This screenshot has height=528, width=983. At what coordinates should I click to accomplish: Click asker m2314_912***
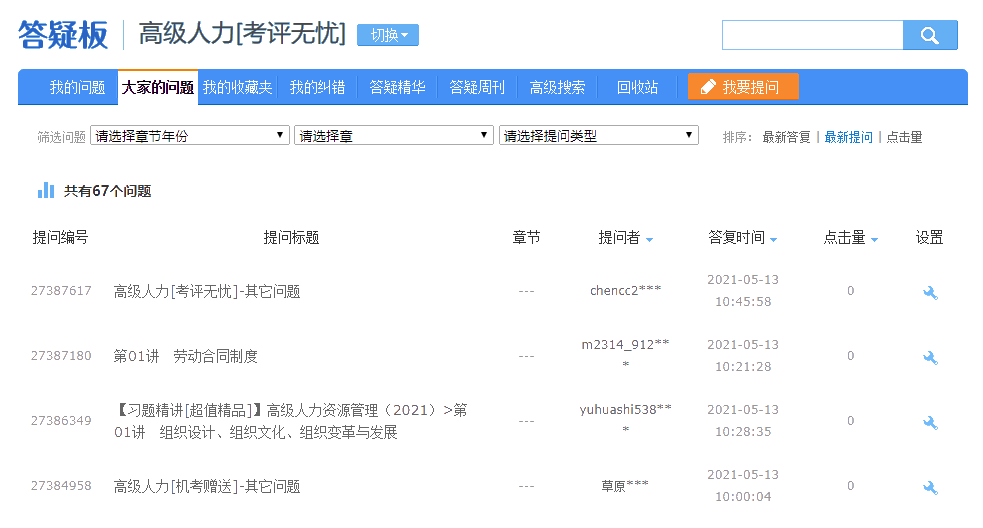[626, 354]
